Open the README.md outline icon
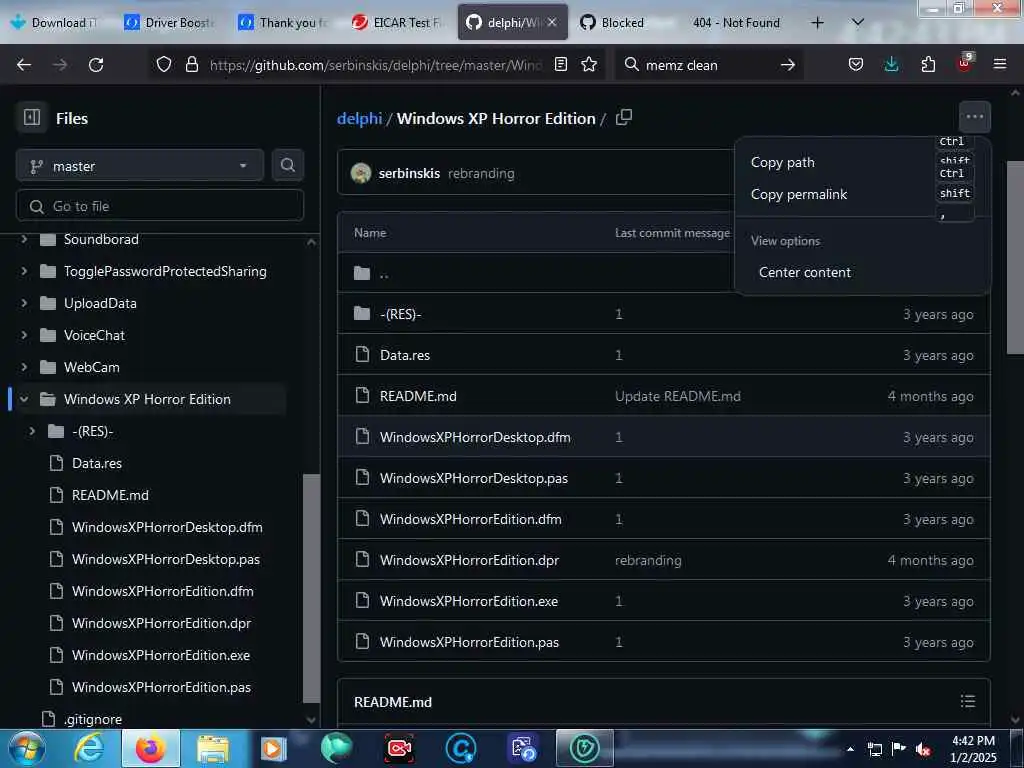Image resolution: width=1024 pixels, height=768 pixels. 968,701
